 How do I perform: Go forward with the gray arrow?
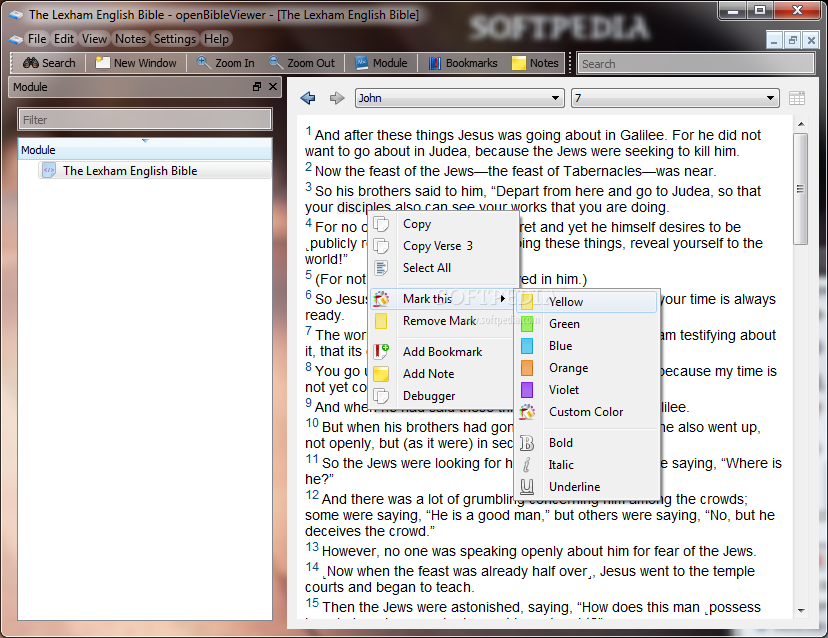coord(337,98)
